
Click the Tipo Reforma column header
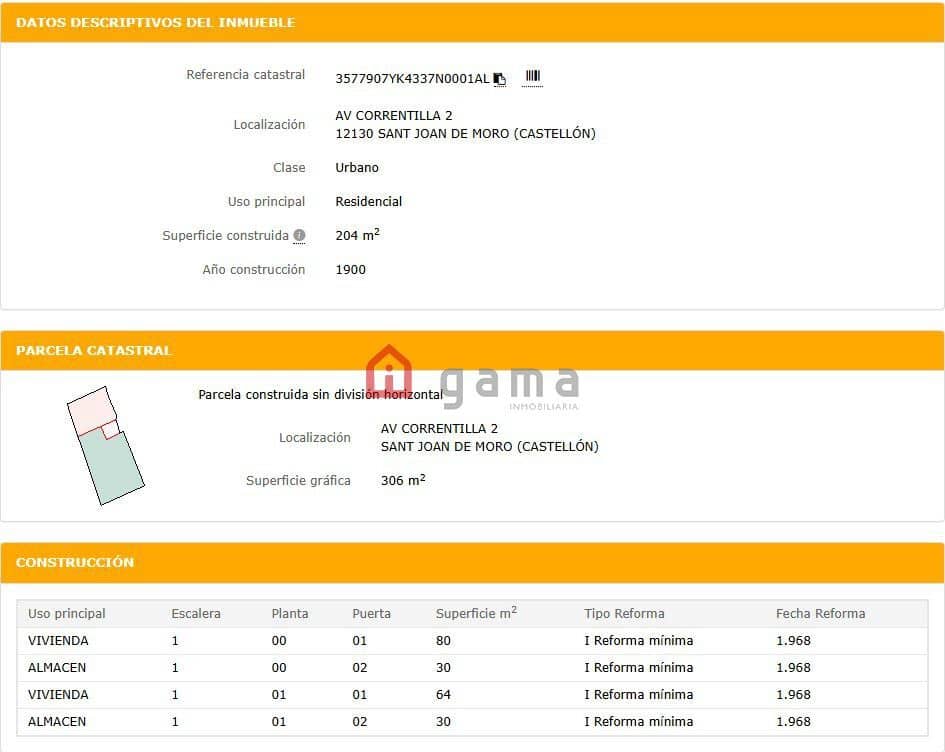coord(624,614)
